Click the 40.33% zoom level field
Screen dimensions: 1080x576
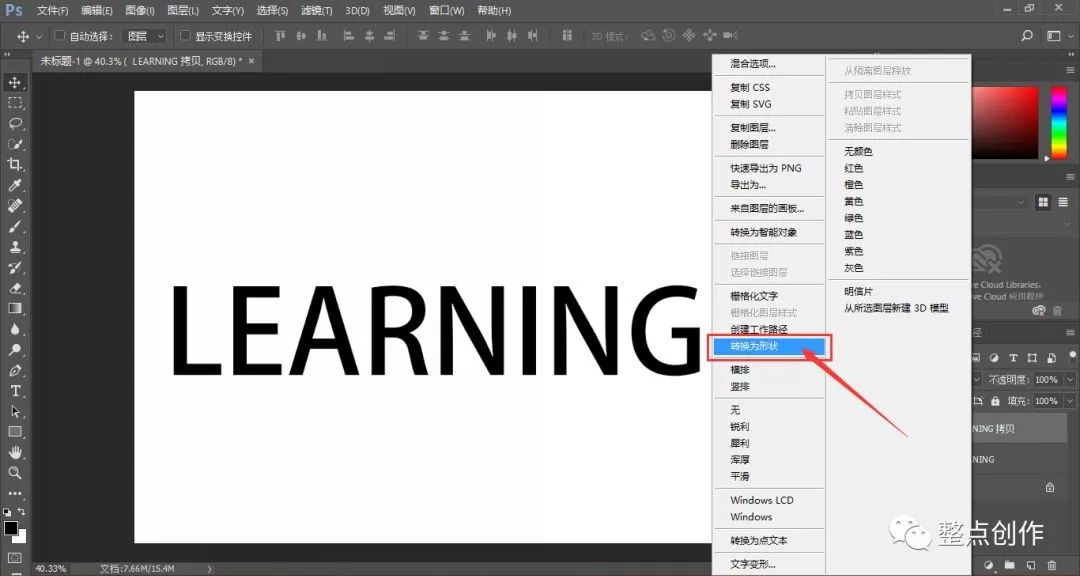click(x=50, y=569)
